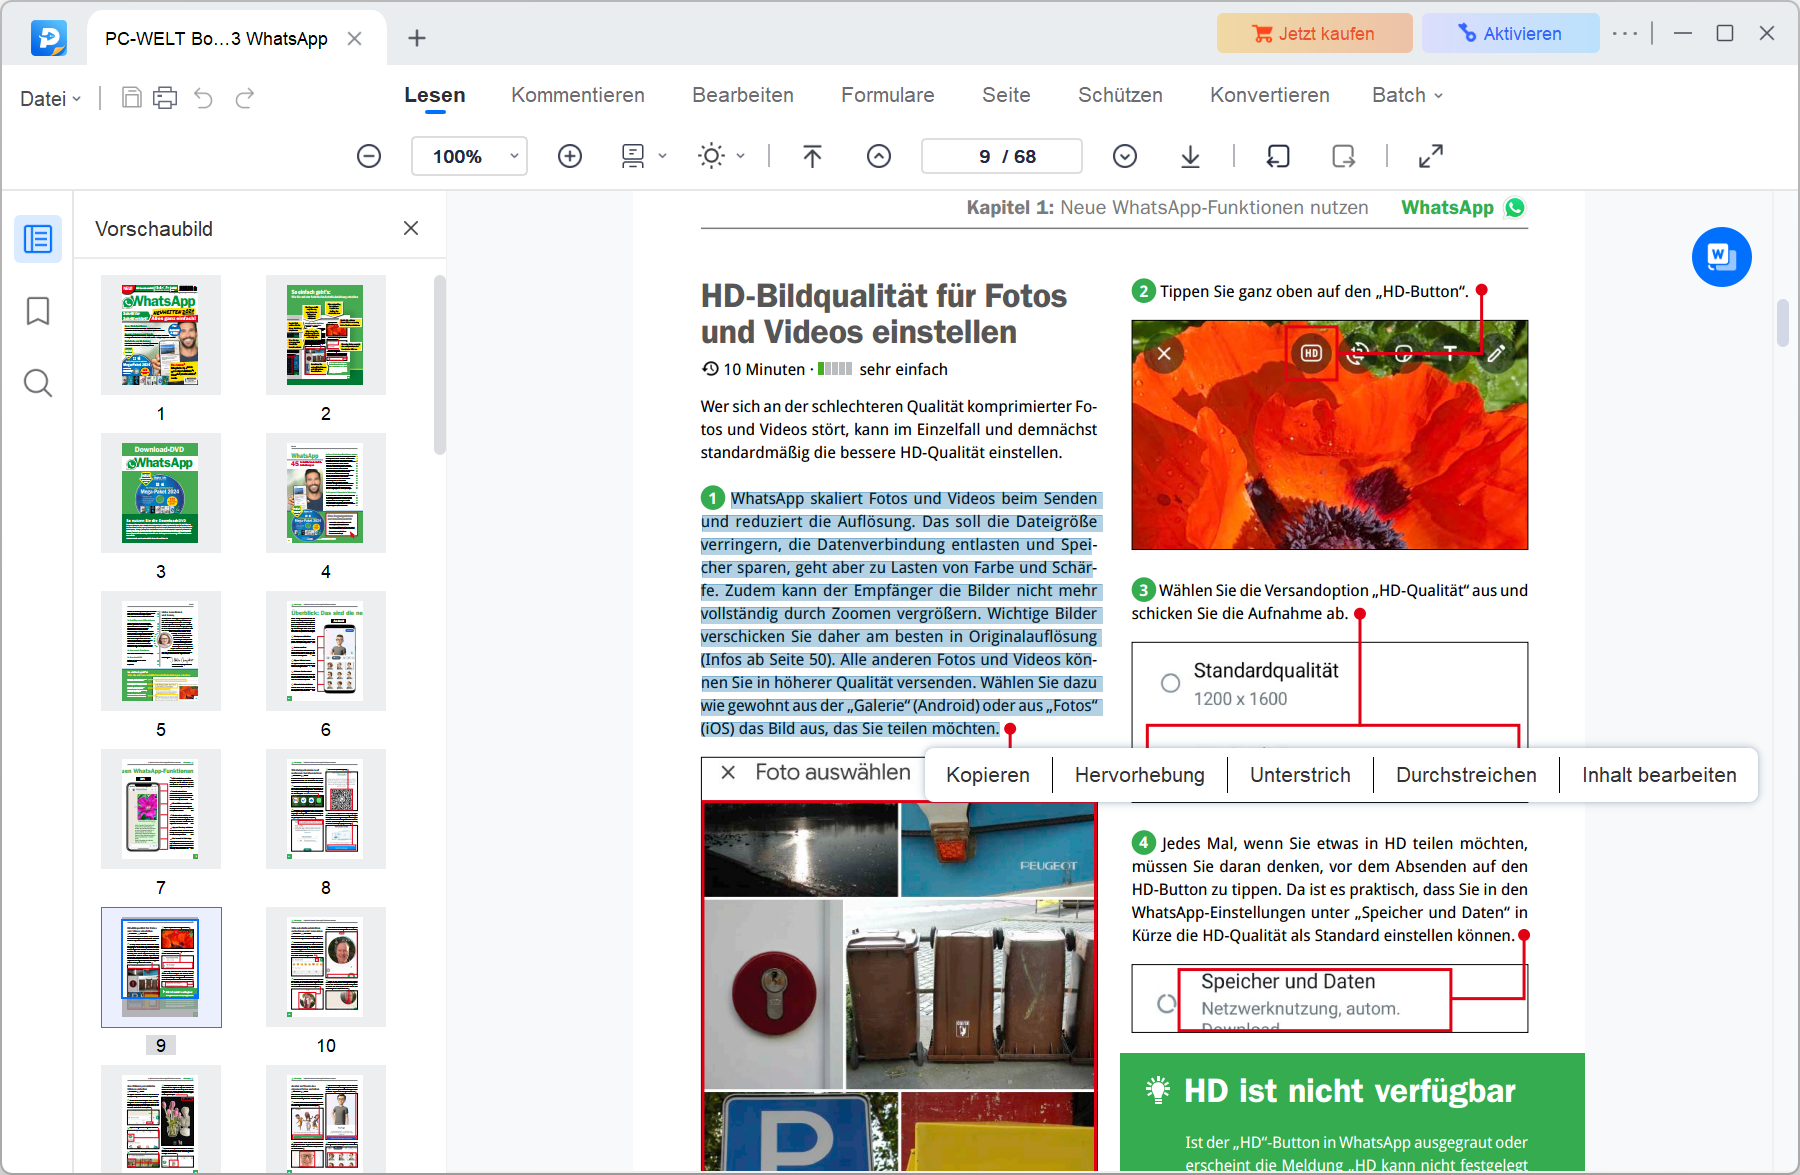
Task: Expand the Batch dropdown menu
Action: point(1407,95)
